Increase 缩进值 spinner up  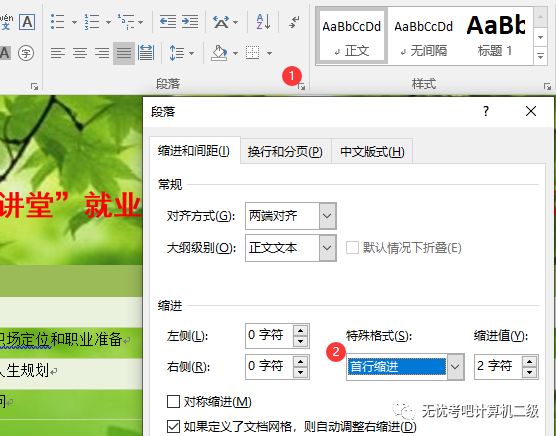click(530, 361)
